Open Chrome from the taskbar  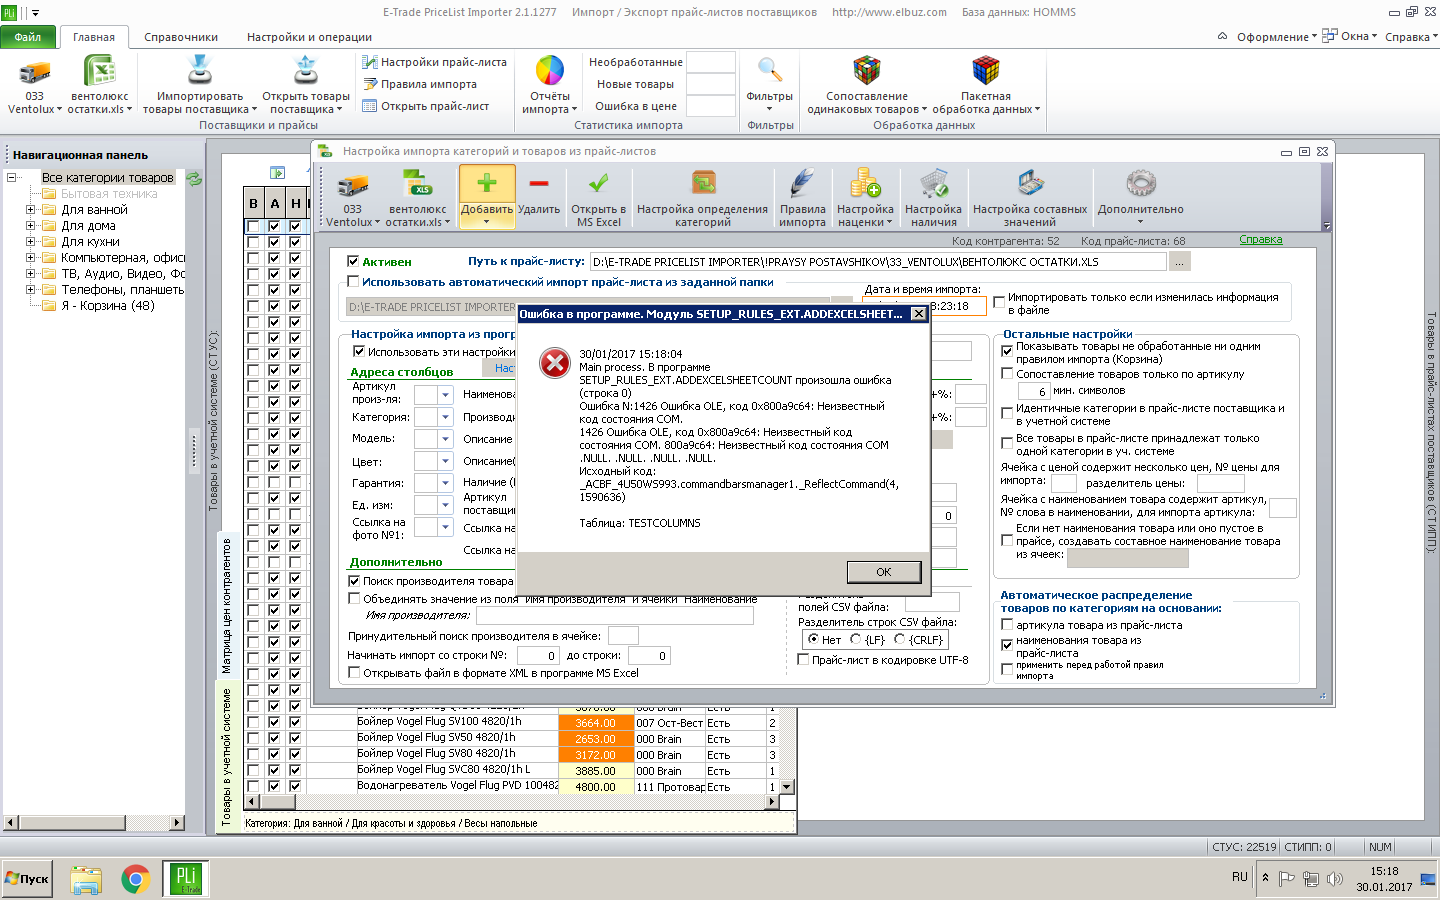tap(135, 879)
